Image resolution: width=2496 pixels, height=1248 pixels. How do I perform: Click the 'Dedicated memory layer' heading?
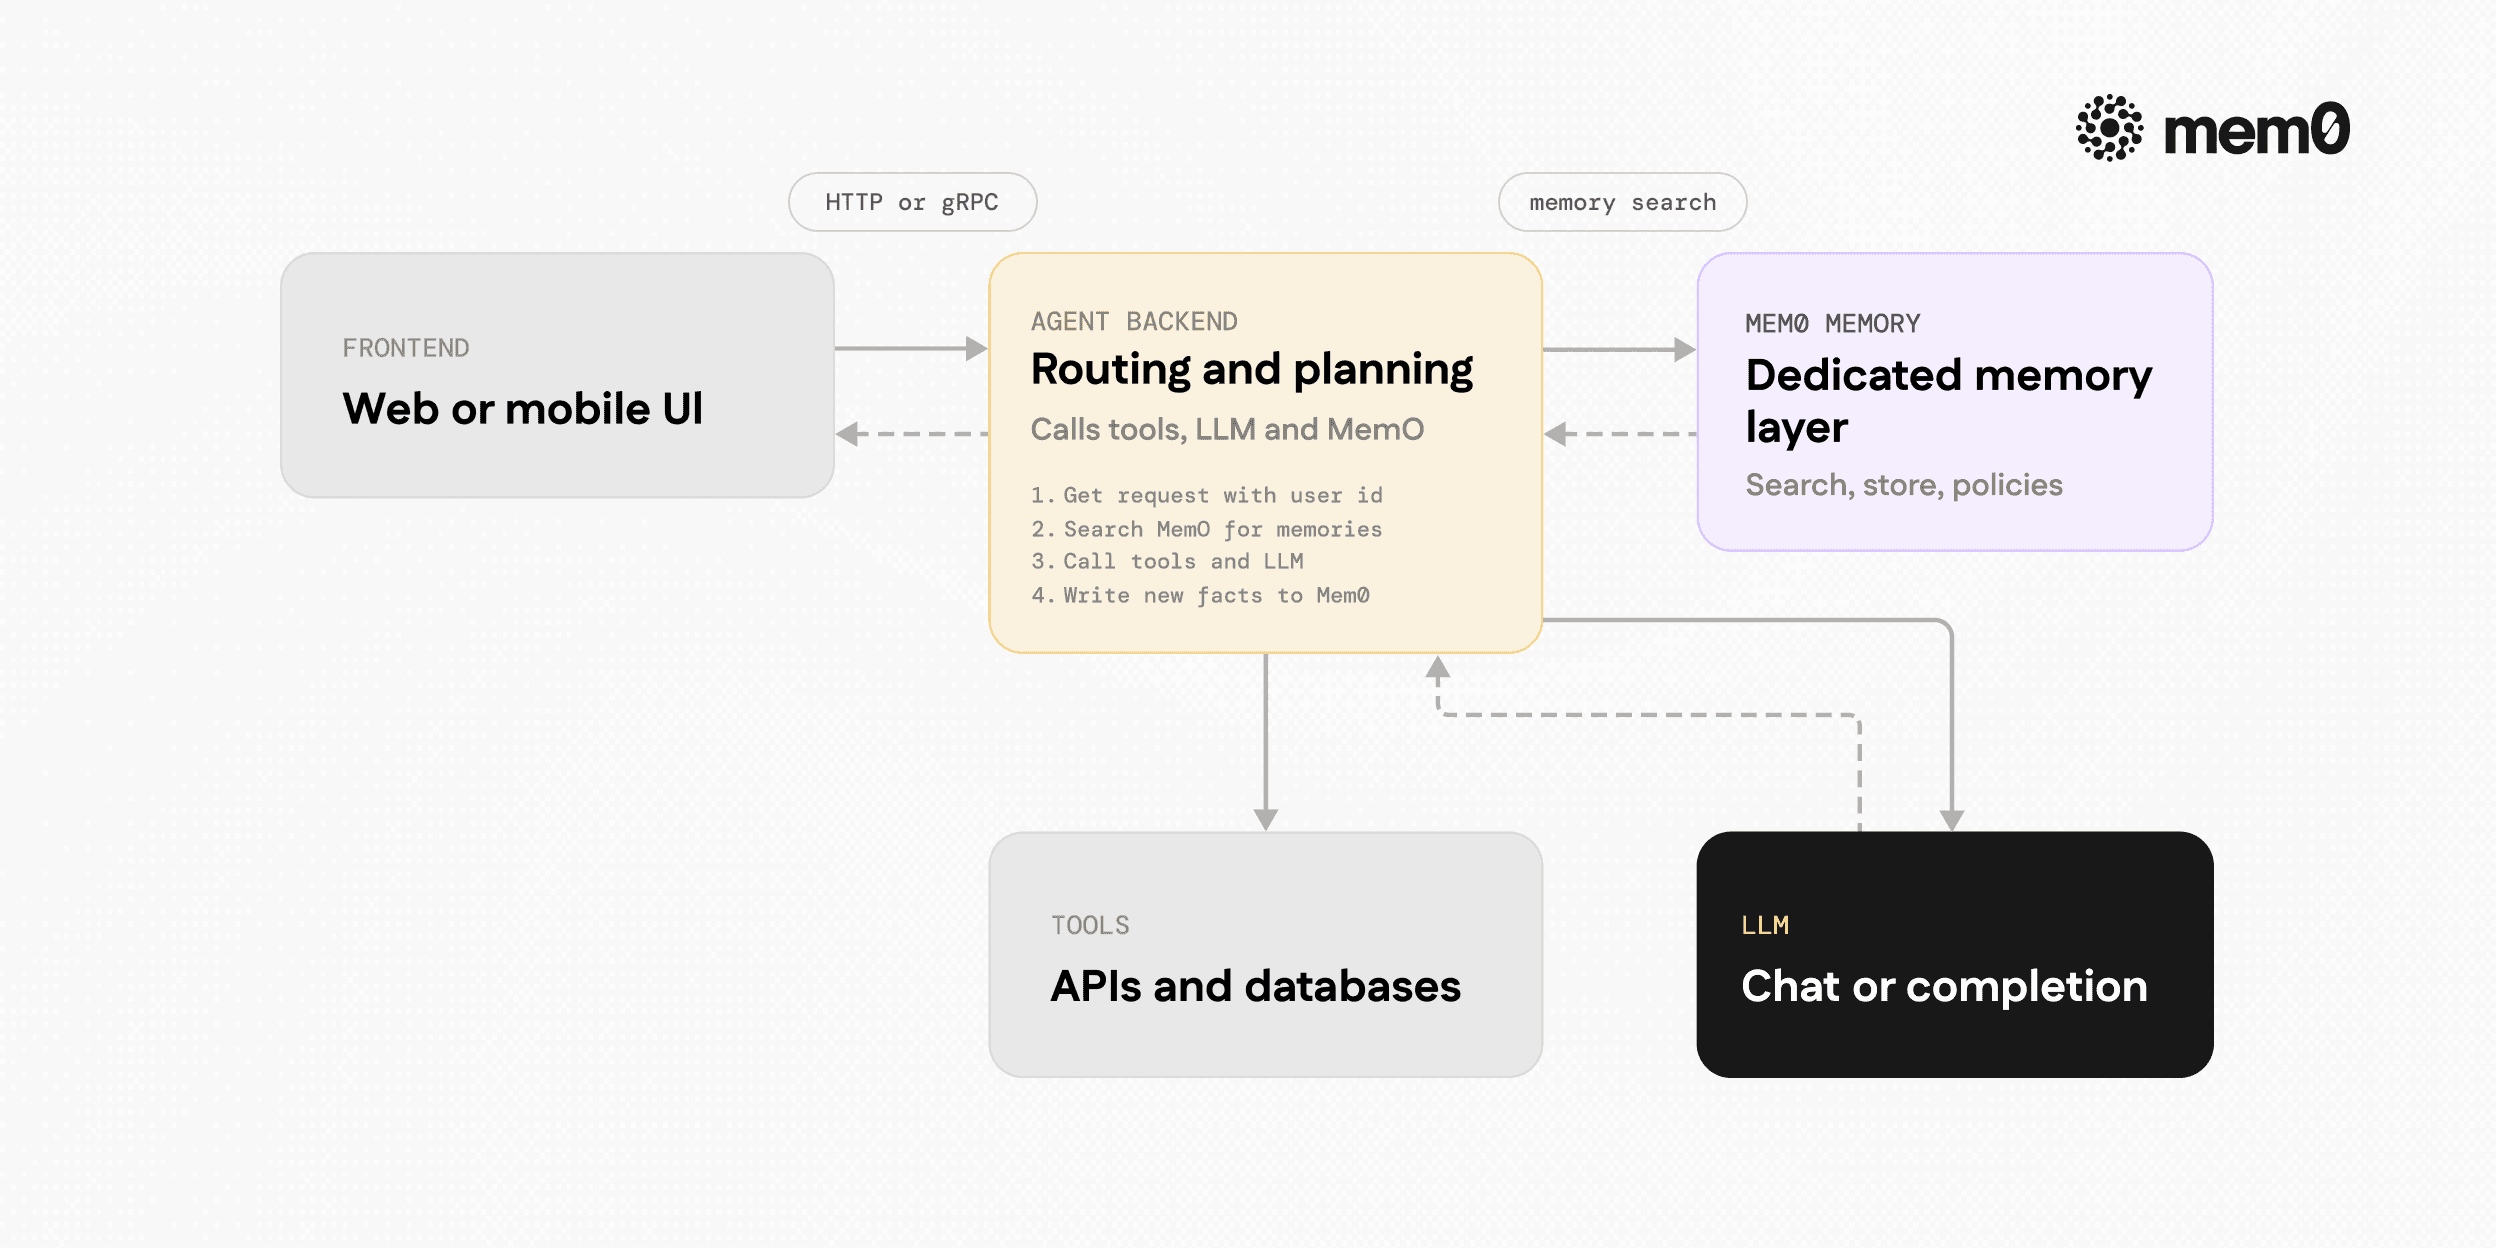click(x=1948, y=401)
